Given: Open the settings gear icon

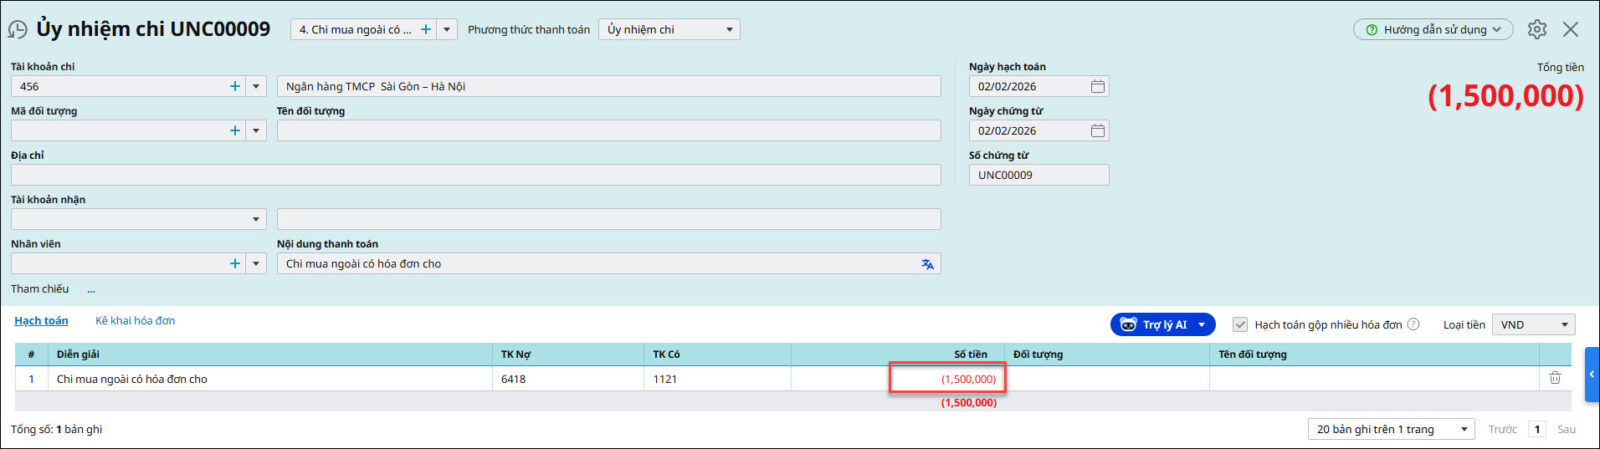Looking at the screenshot, I should (1537, 30).
